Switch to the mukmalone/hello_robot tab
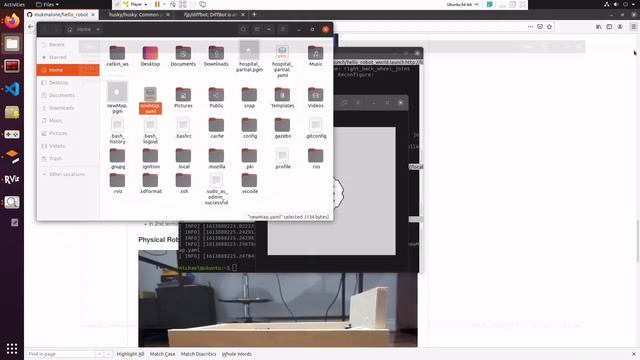The height and width of the screenshot is (360, 640). [x=61, y=14]
